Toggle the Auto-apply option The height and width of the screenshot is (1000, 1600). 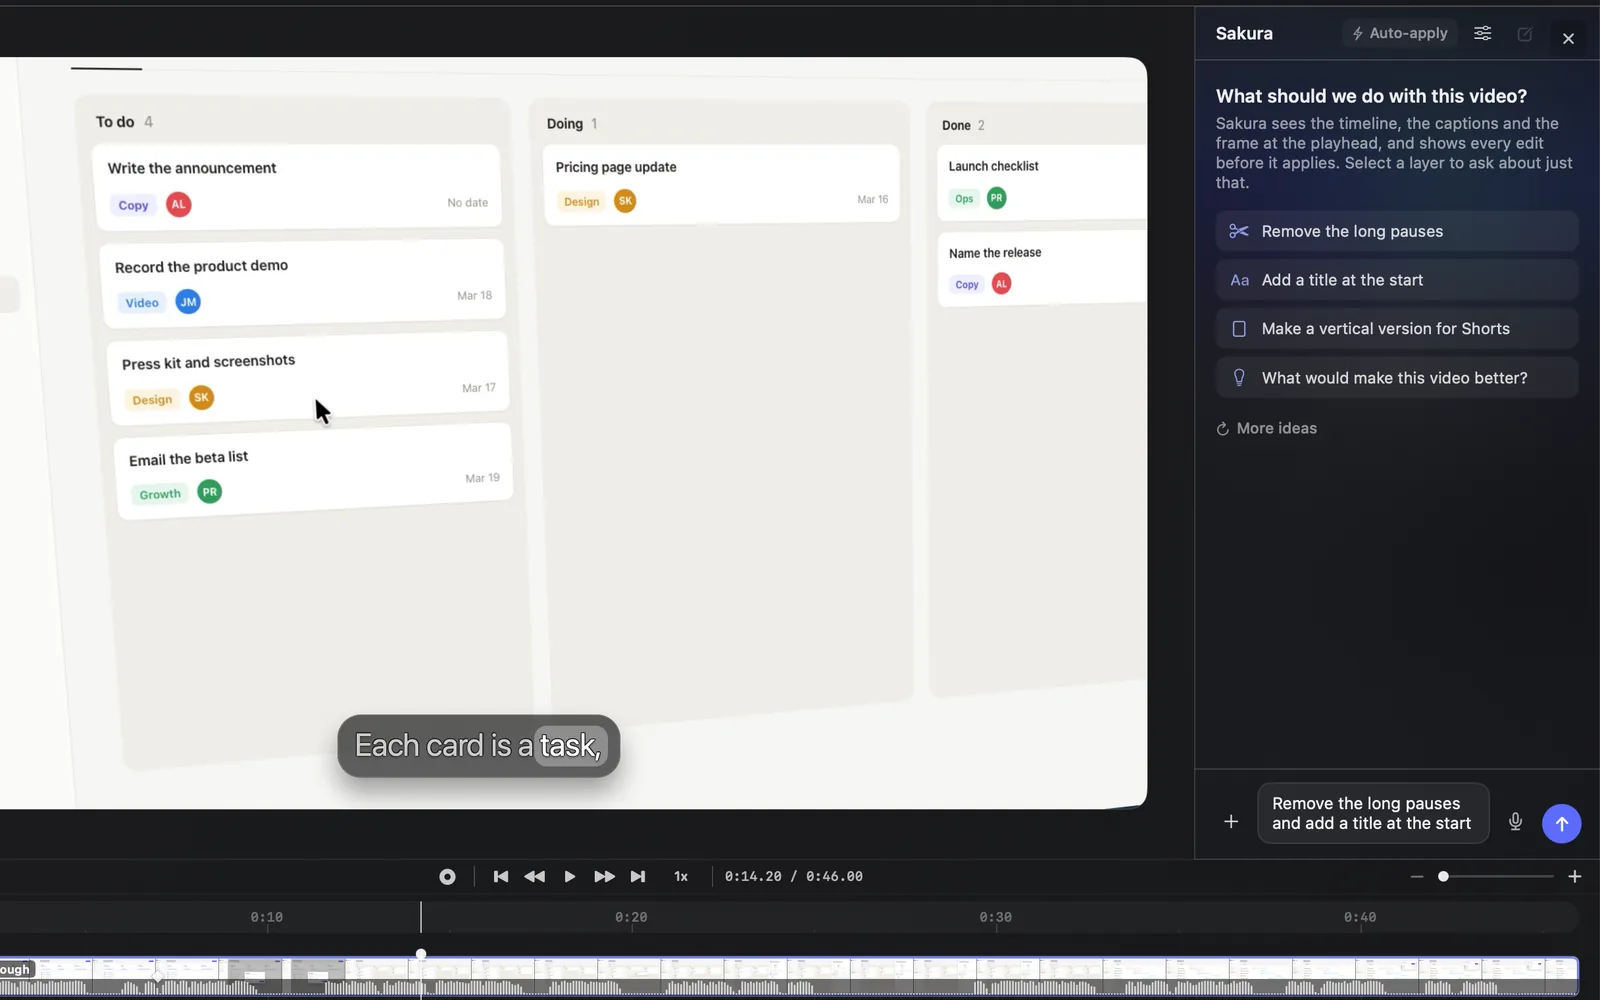click(x=1400, y=33)
